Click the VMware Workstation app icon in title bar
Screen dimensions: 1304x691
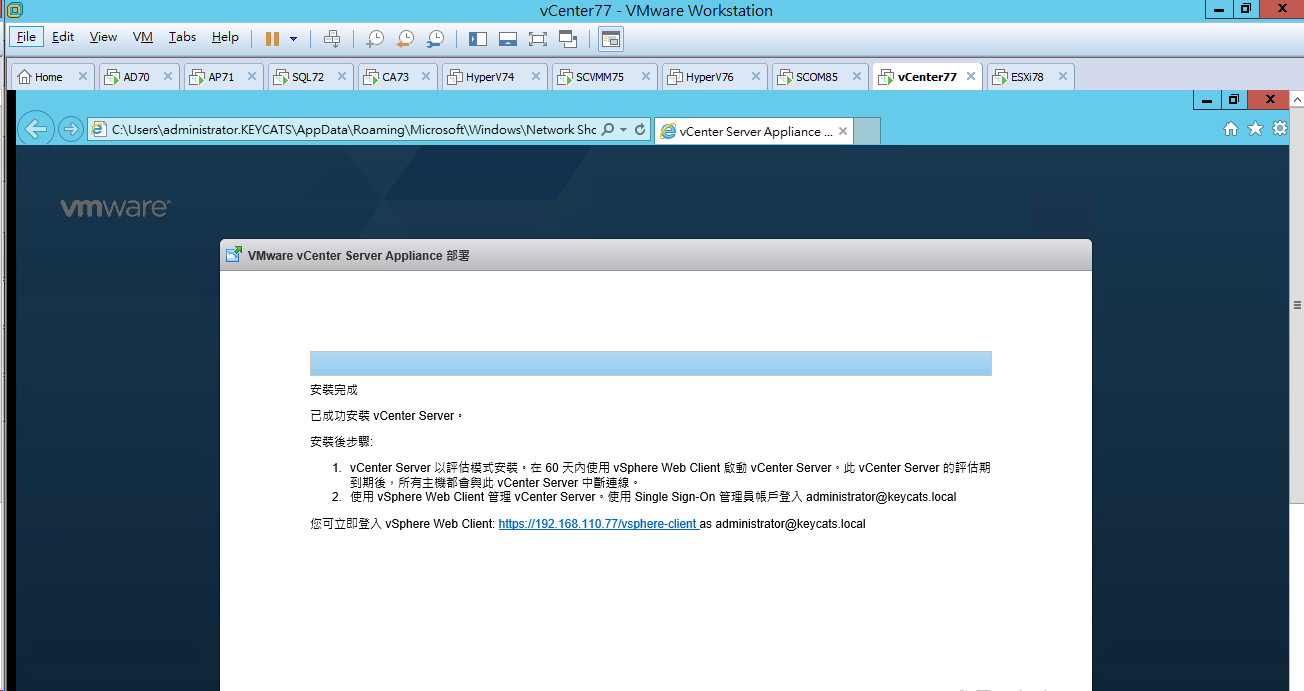point(14,10)
